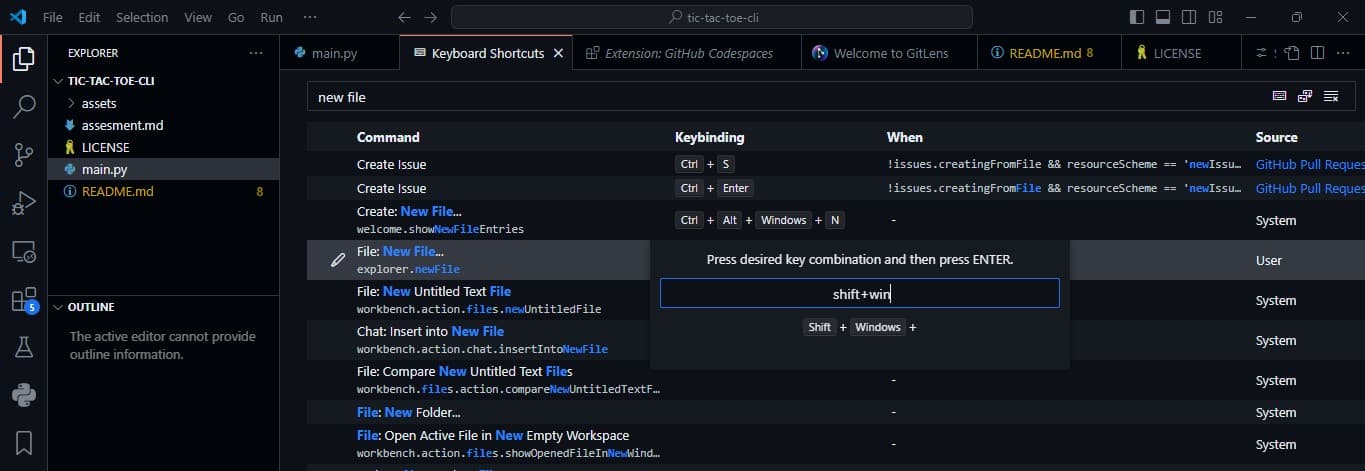Go back with the left arrow
The height and width of the screenshot is (471, 1365).
[404, 18]
